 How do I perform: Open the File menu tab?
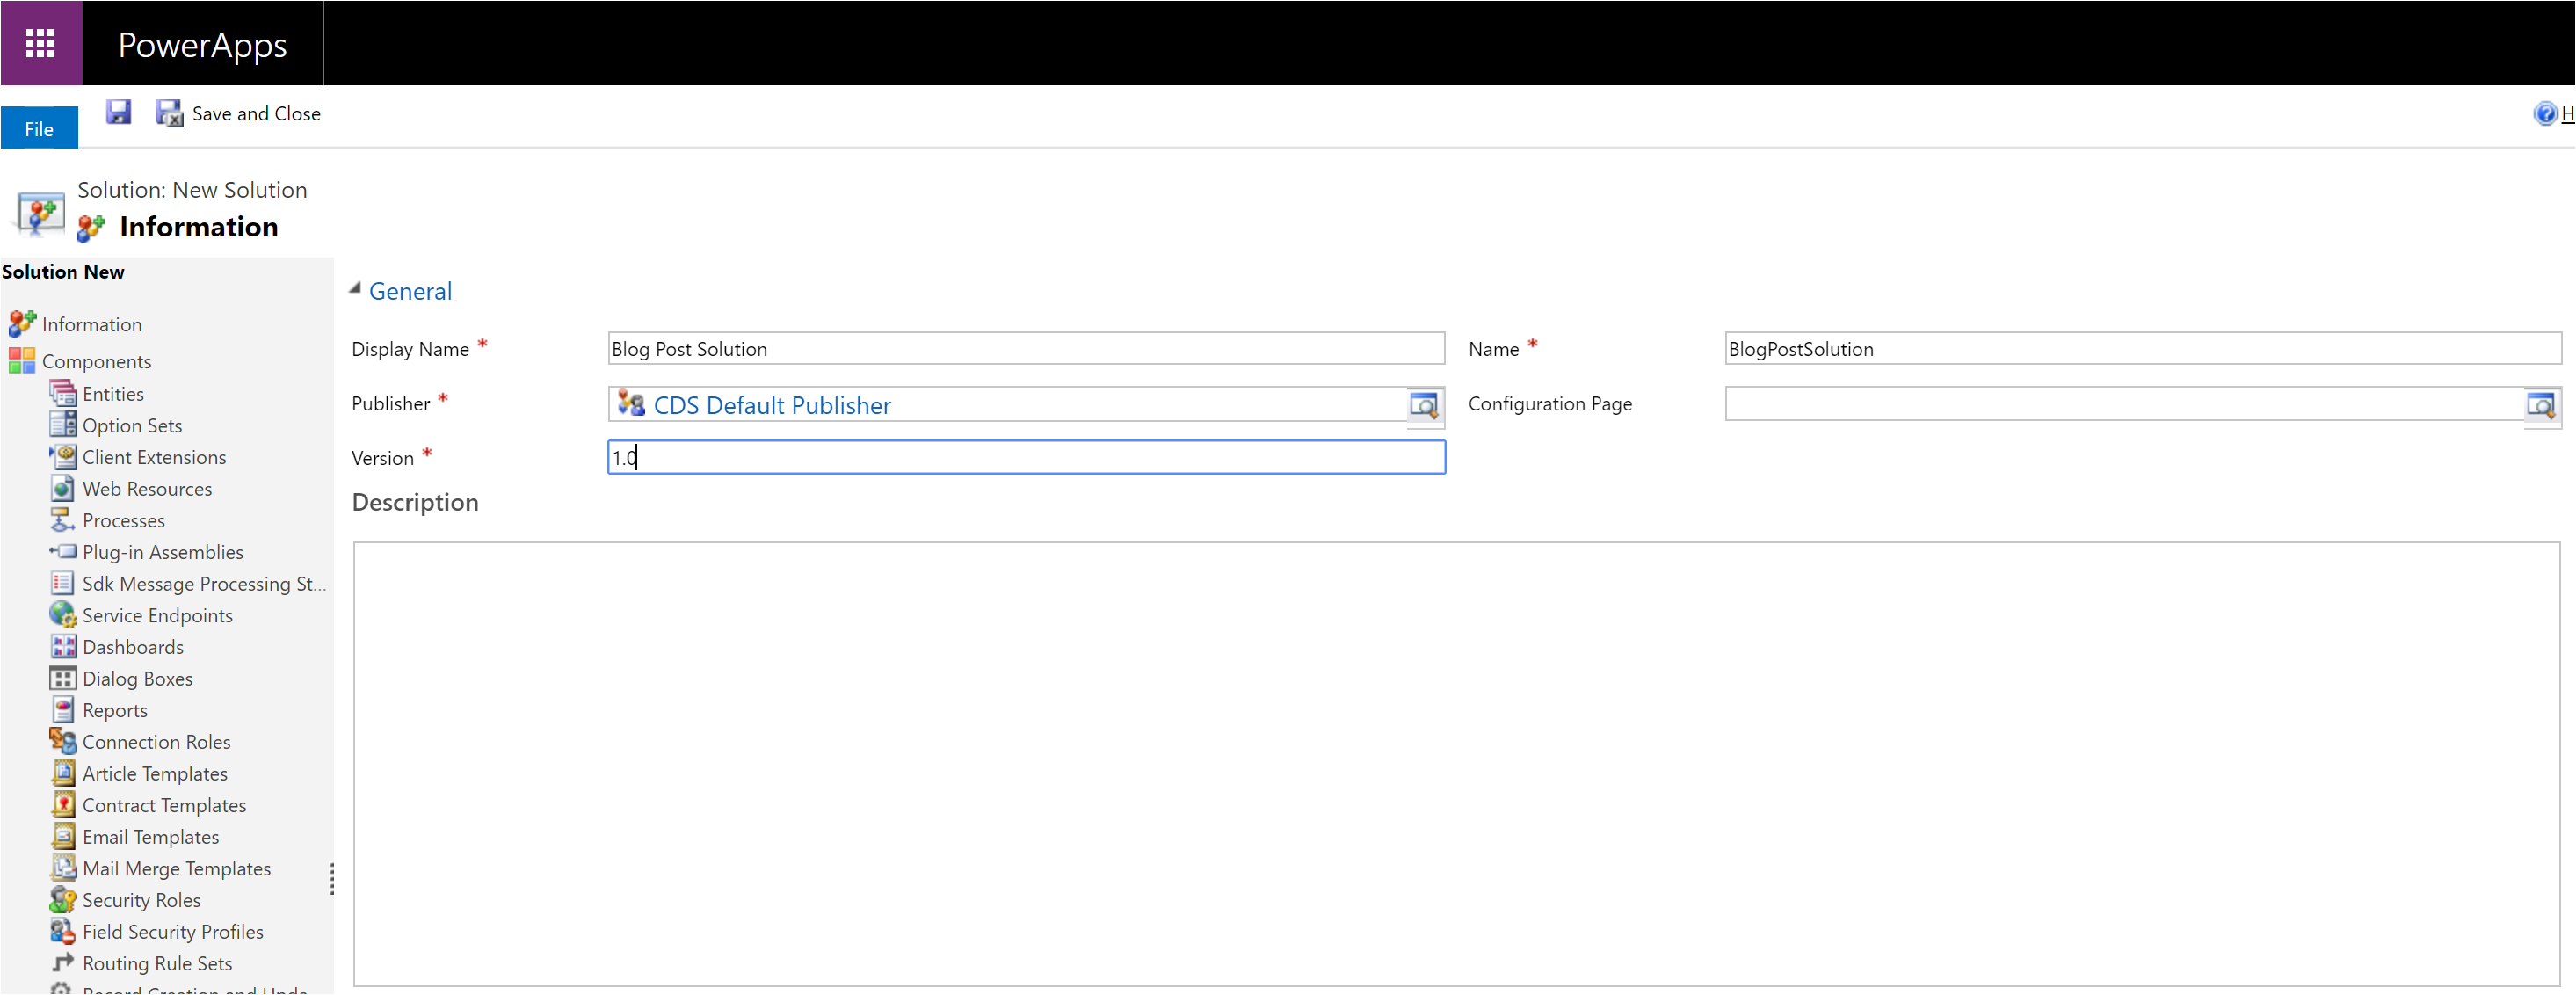coord(39,128)
